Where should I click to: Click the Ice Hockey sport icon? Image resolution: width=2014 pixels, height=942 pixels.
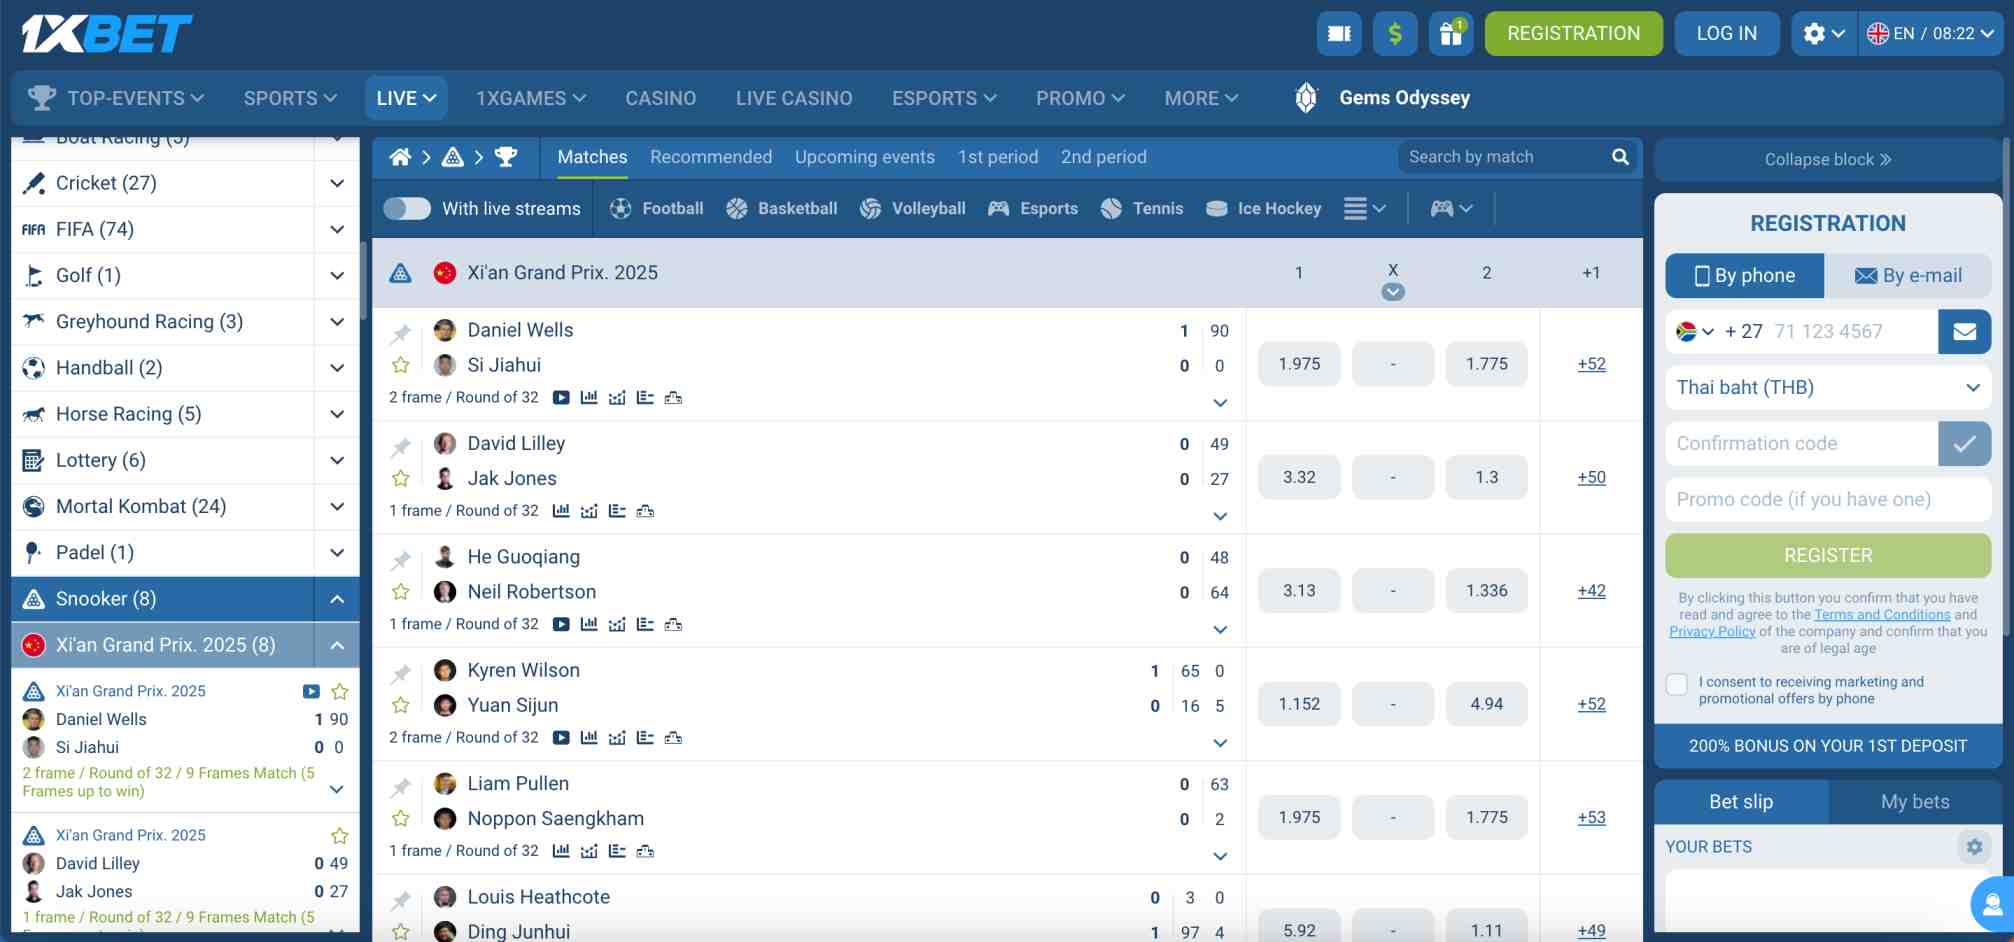1216,208
